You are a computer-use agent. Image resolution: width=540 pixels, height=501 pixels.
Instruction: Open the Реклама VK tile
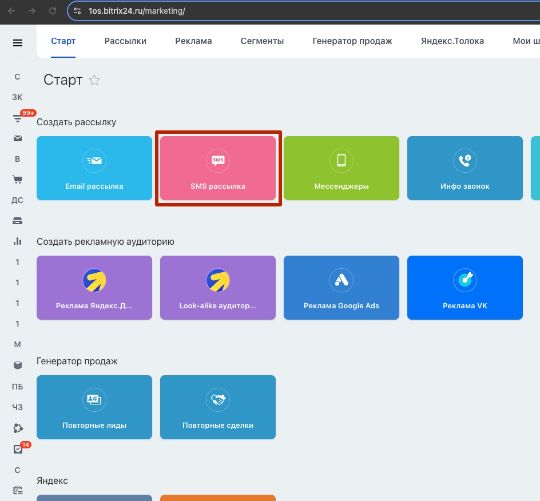click(x=465, y=288)
